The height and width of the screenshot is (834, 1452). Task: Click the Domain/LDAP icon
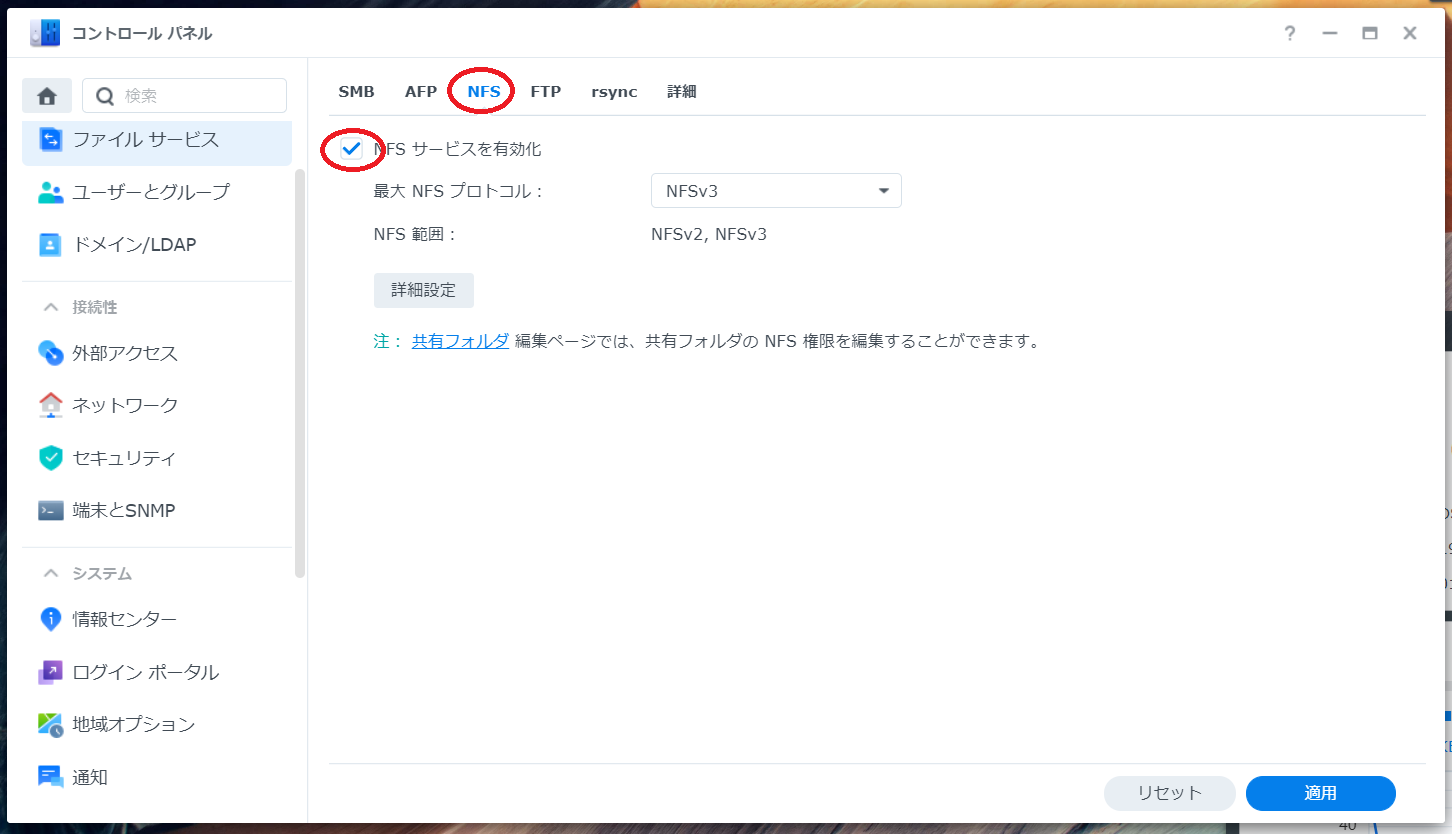coord(51,245)
